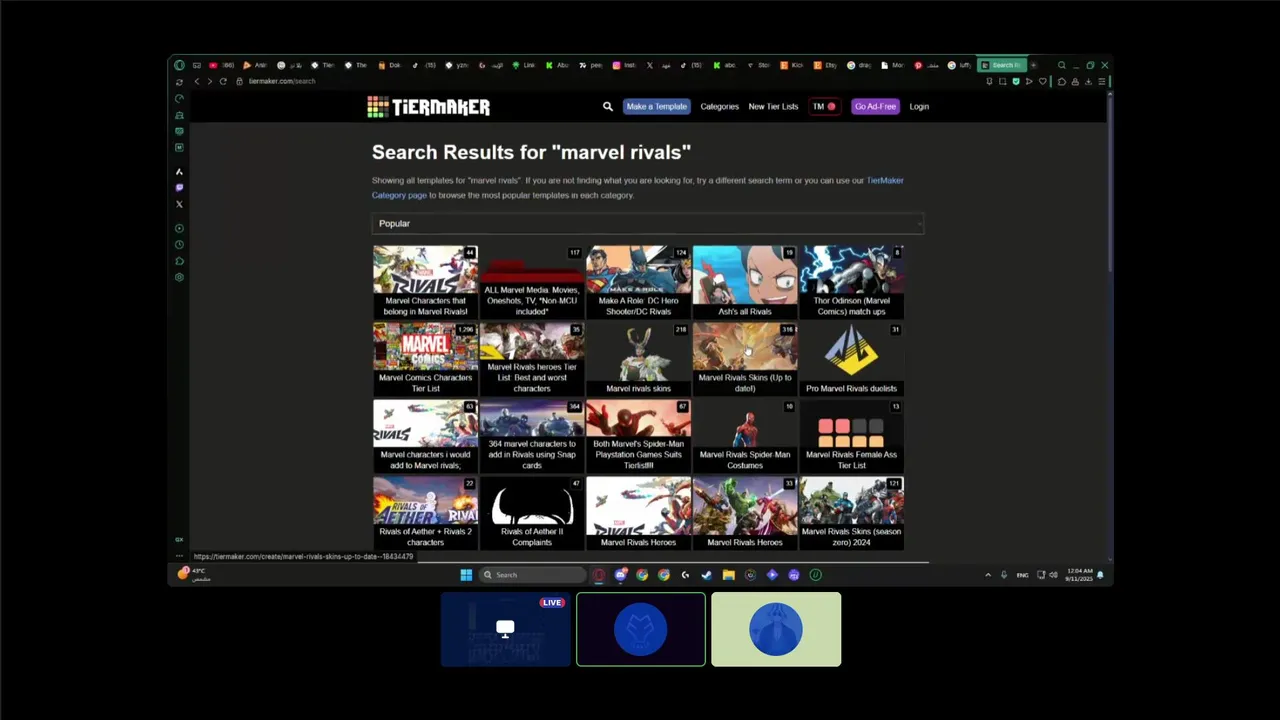Click the Login link

point(919,106)
